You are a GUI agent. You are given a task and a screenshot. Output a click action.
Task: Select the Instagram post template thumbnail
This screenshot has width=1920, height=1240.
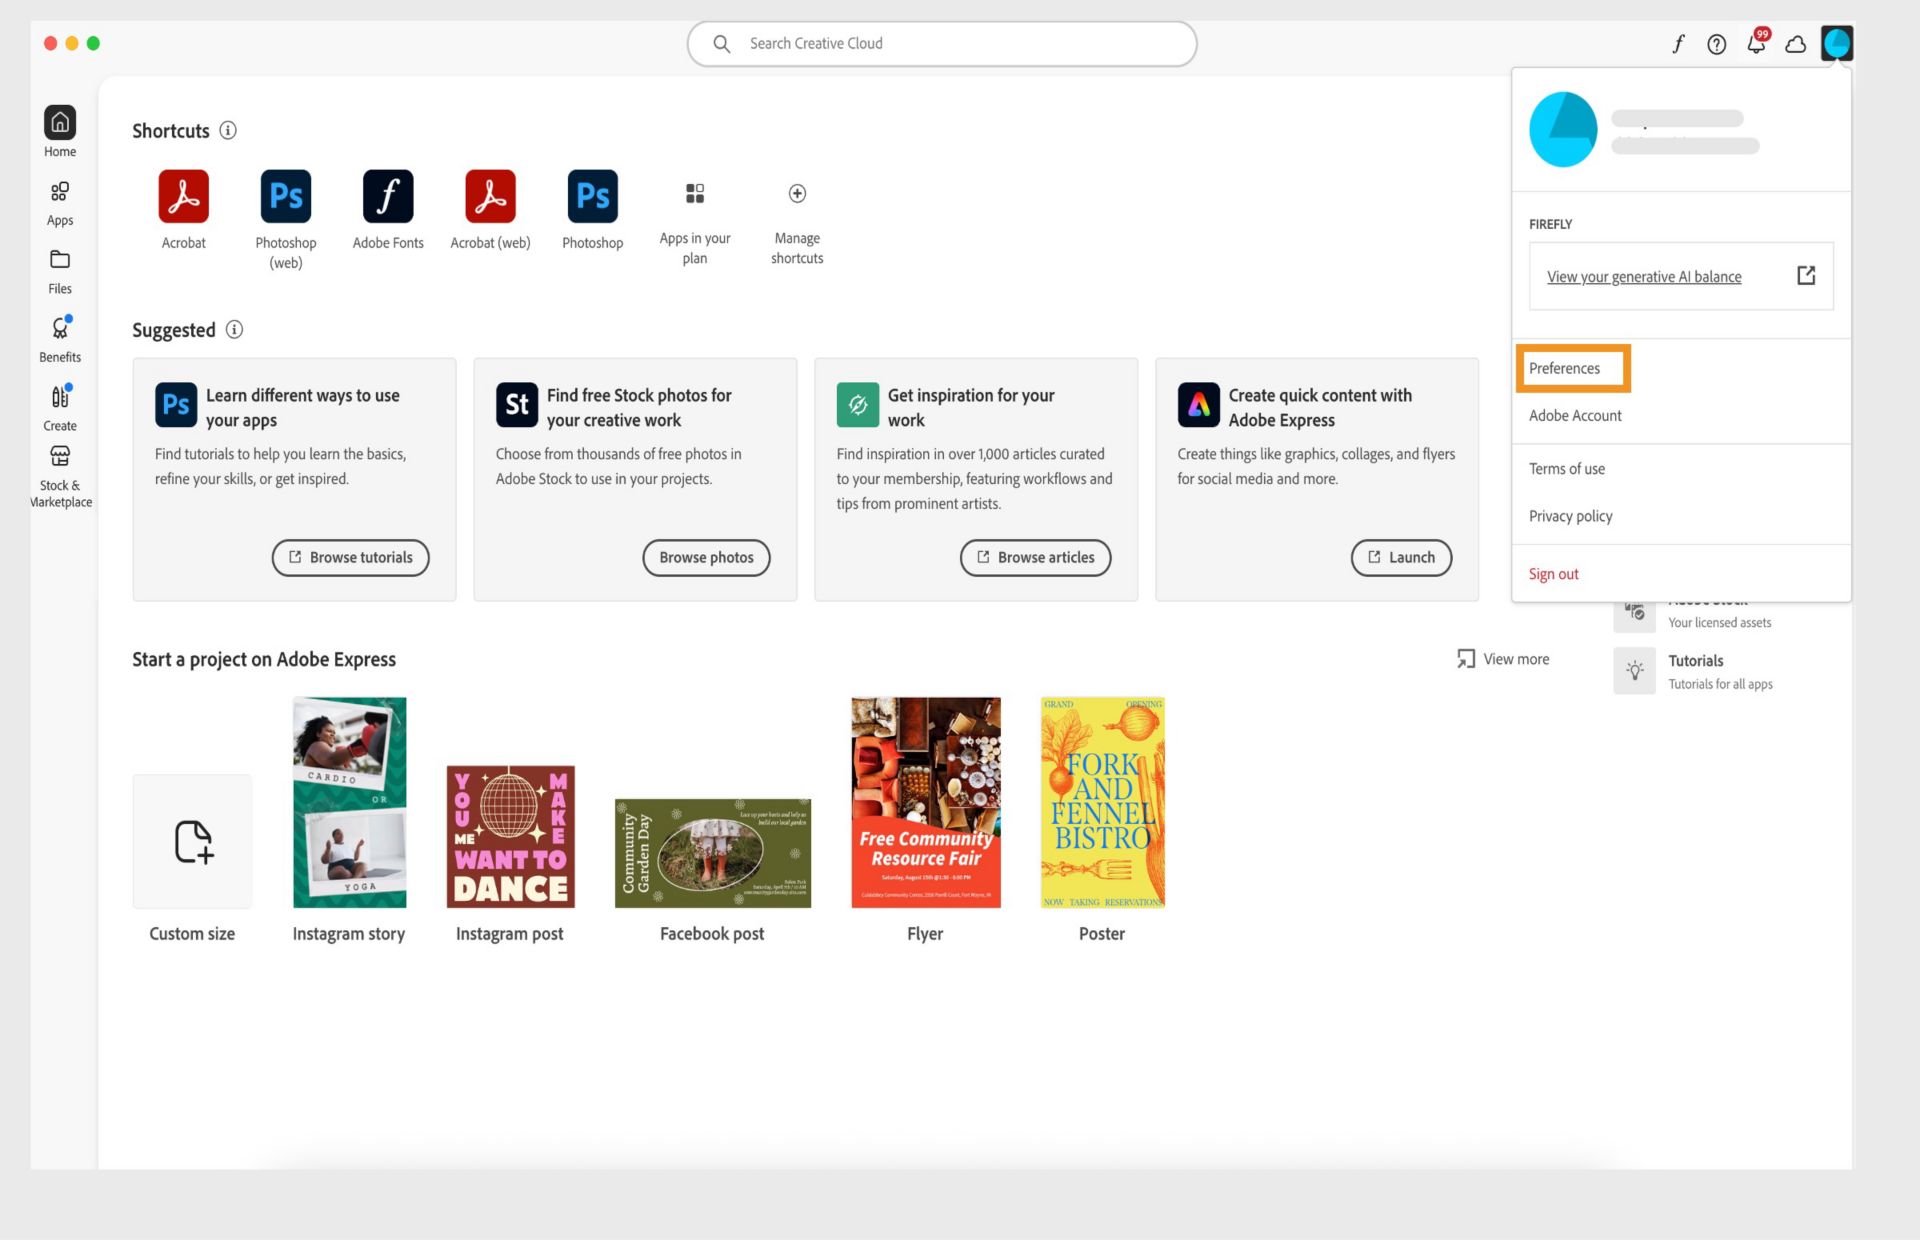(510, 835)
